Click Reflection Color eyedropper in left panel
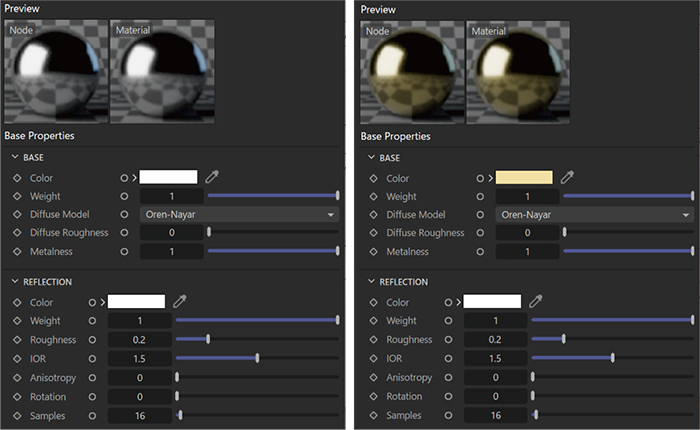The width and height of the screenshot is (700, 430). (180, 301)
